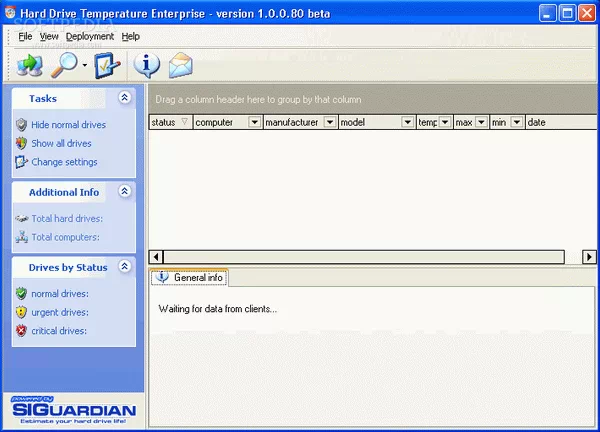Screen dimensions: 600x432
Task: Click the network computers deployment toolbar icon
Action: 29,65
